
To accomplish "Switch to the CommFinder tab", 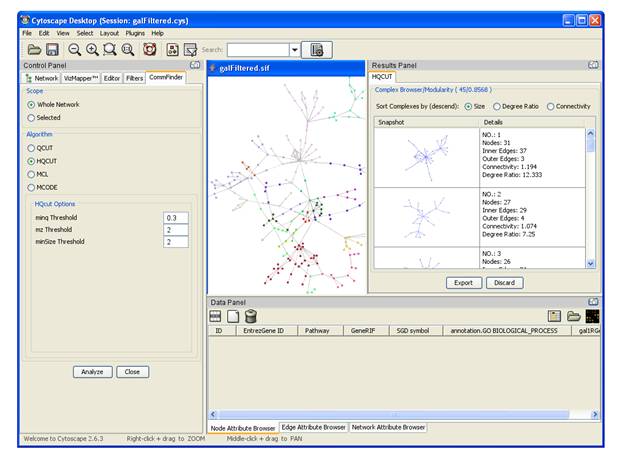I will 166,77.
